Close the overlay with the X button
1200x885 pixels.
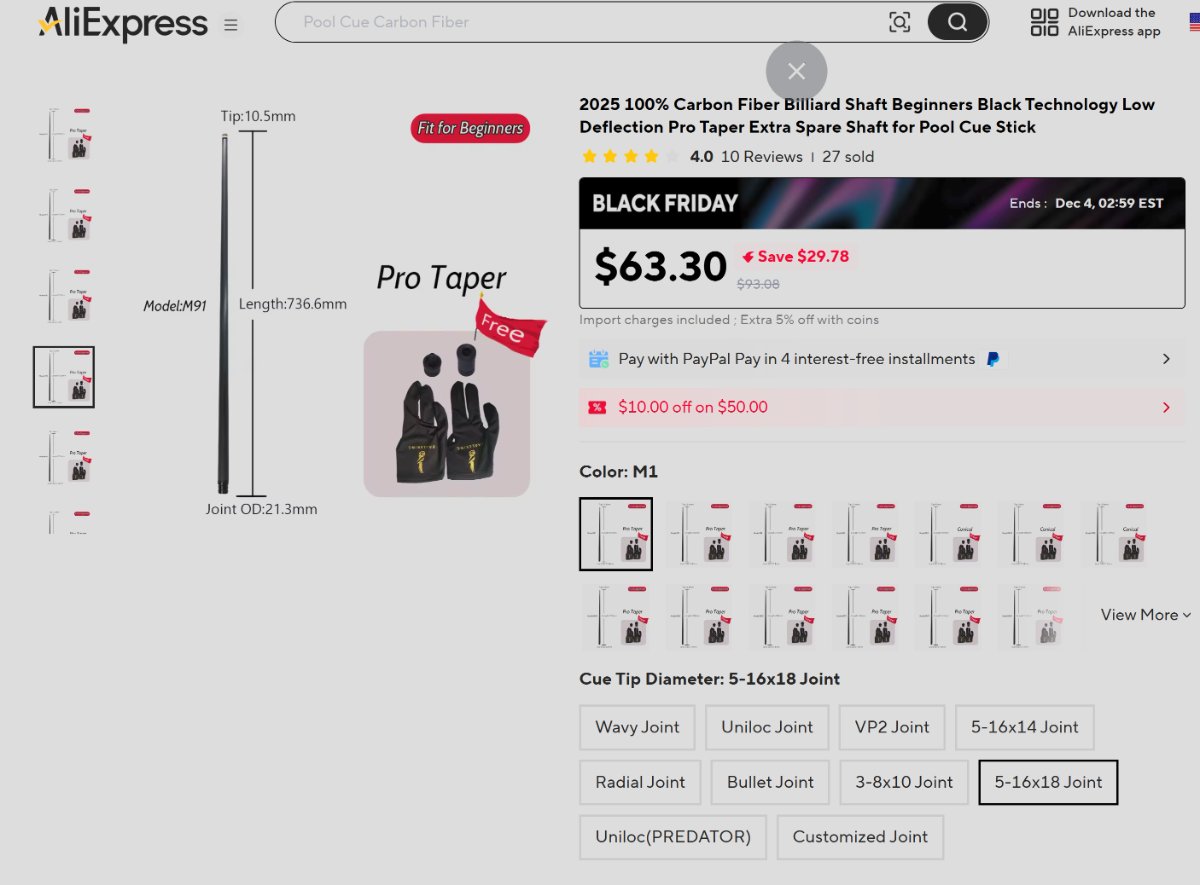[x=796, y=71]
